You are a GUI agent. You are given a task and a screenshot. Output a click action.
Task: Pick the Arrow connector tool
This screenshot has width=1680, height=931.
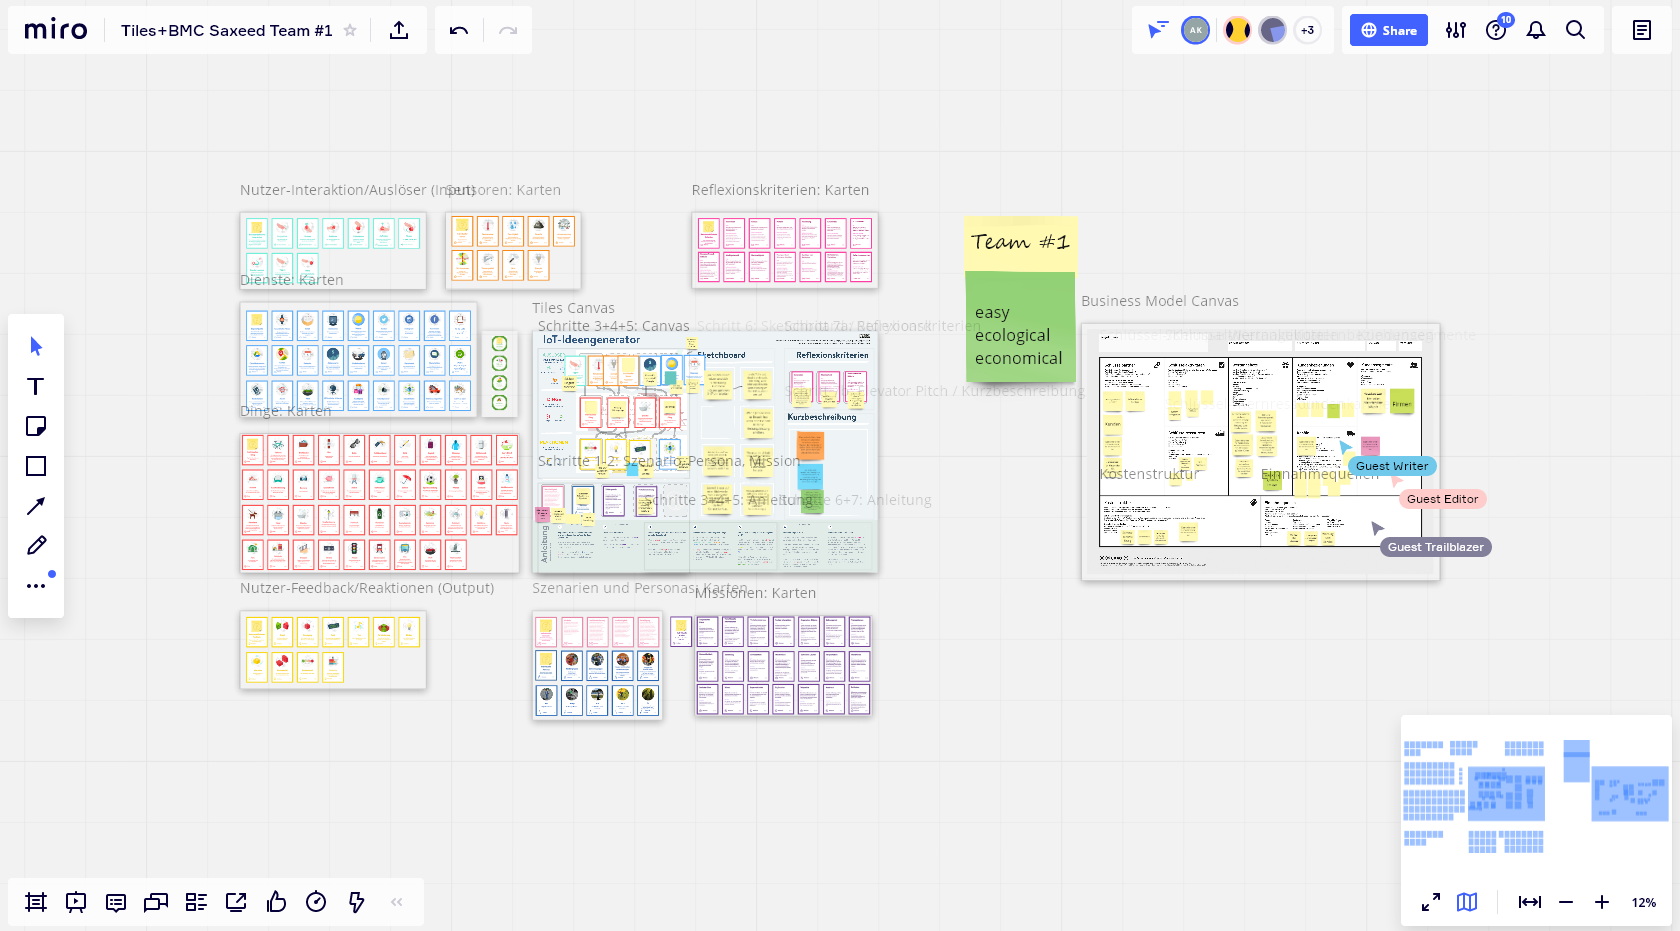(x=35, y=506)
